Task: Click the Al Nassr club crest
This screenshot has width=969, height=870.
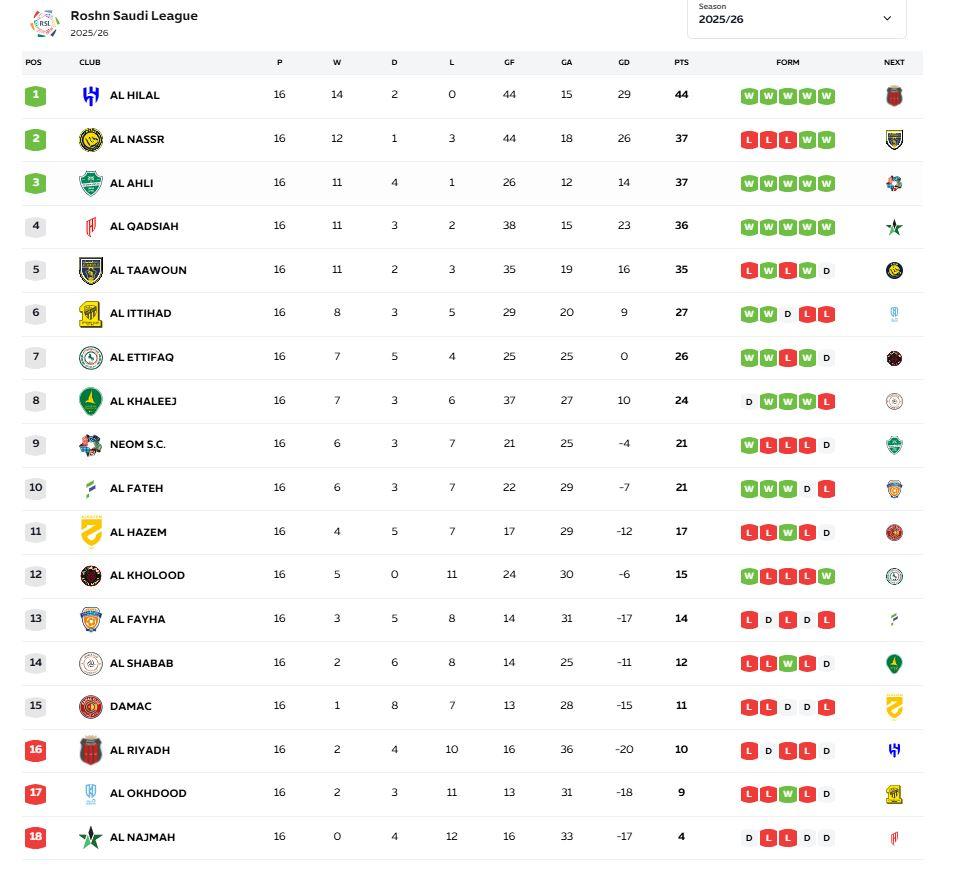Action: 88,139
